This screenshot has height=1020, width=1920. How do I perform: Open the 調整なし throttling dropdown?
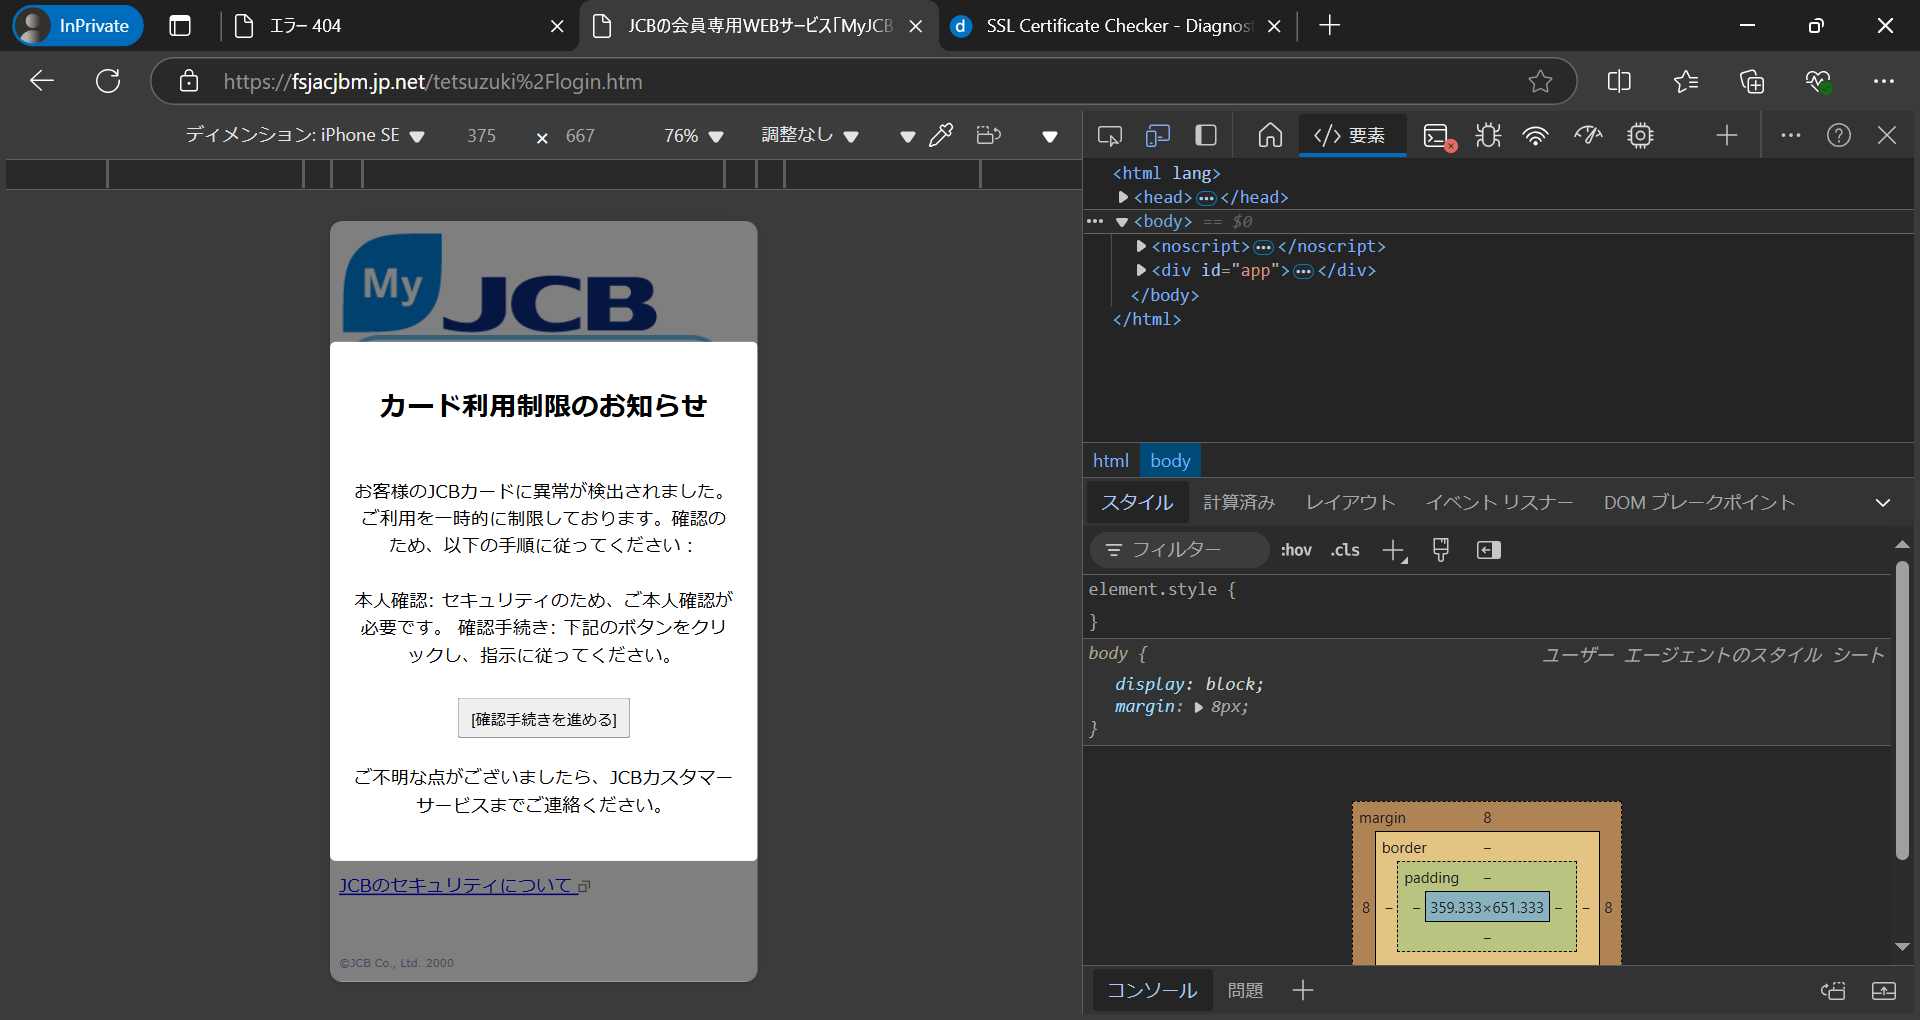[x=810, y=136]
